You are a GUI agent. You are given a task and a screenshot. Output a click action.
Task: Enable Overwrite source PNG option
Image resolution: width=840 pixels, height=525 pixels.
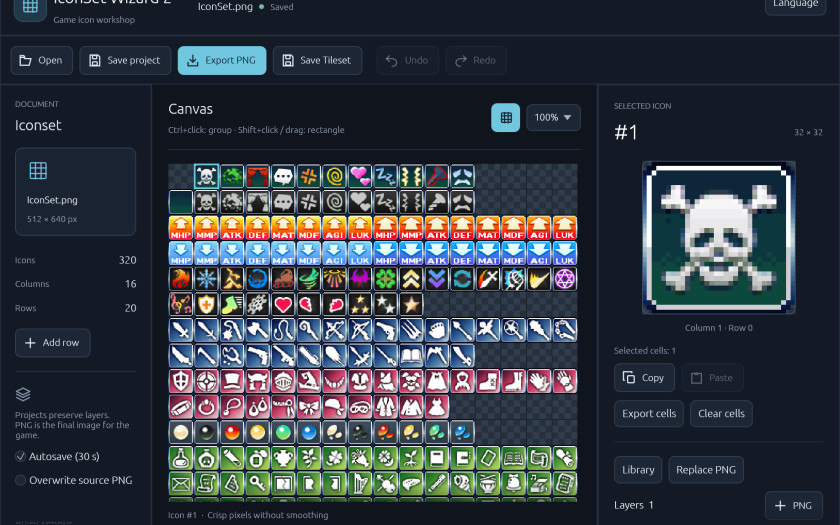point(20,481)
